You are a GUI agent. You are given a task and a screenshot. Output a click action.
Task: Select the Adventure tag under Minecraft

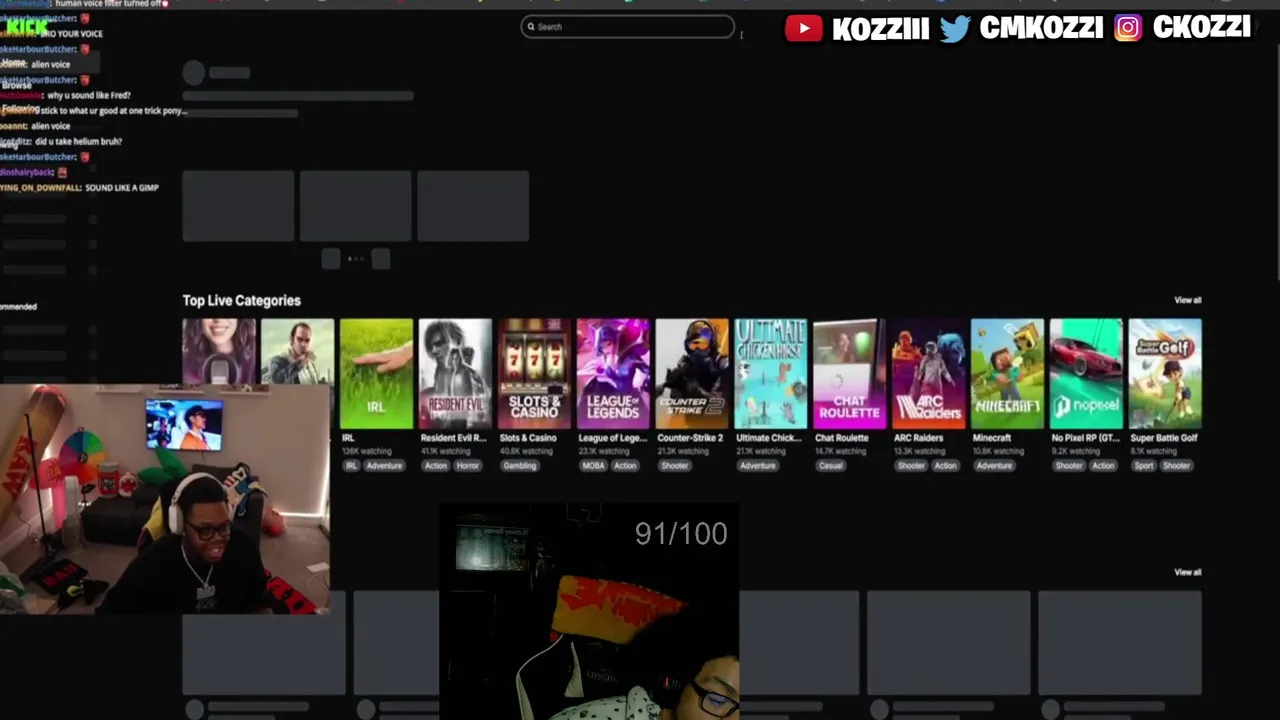995,466
